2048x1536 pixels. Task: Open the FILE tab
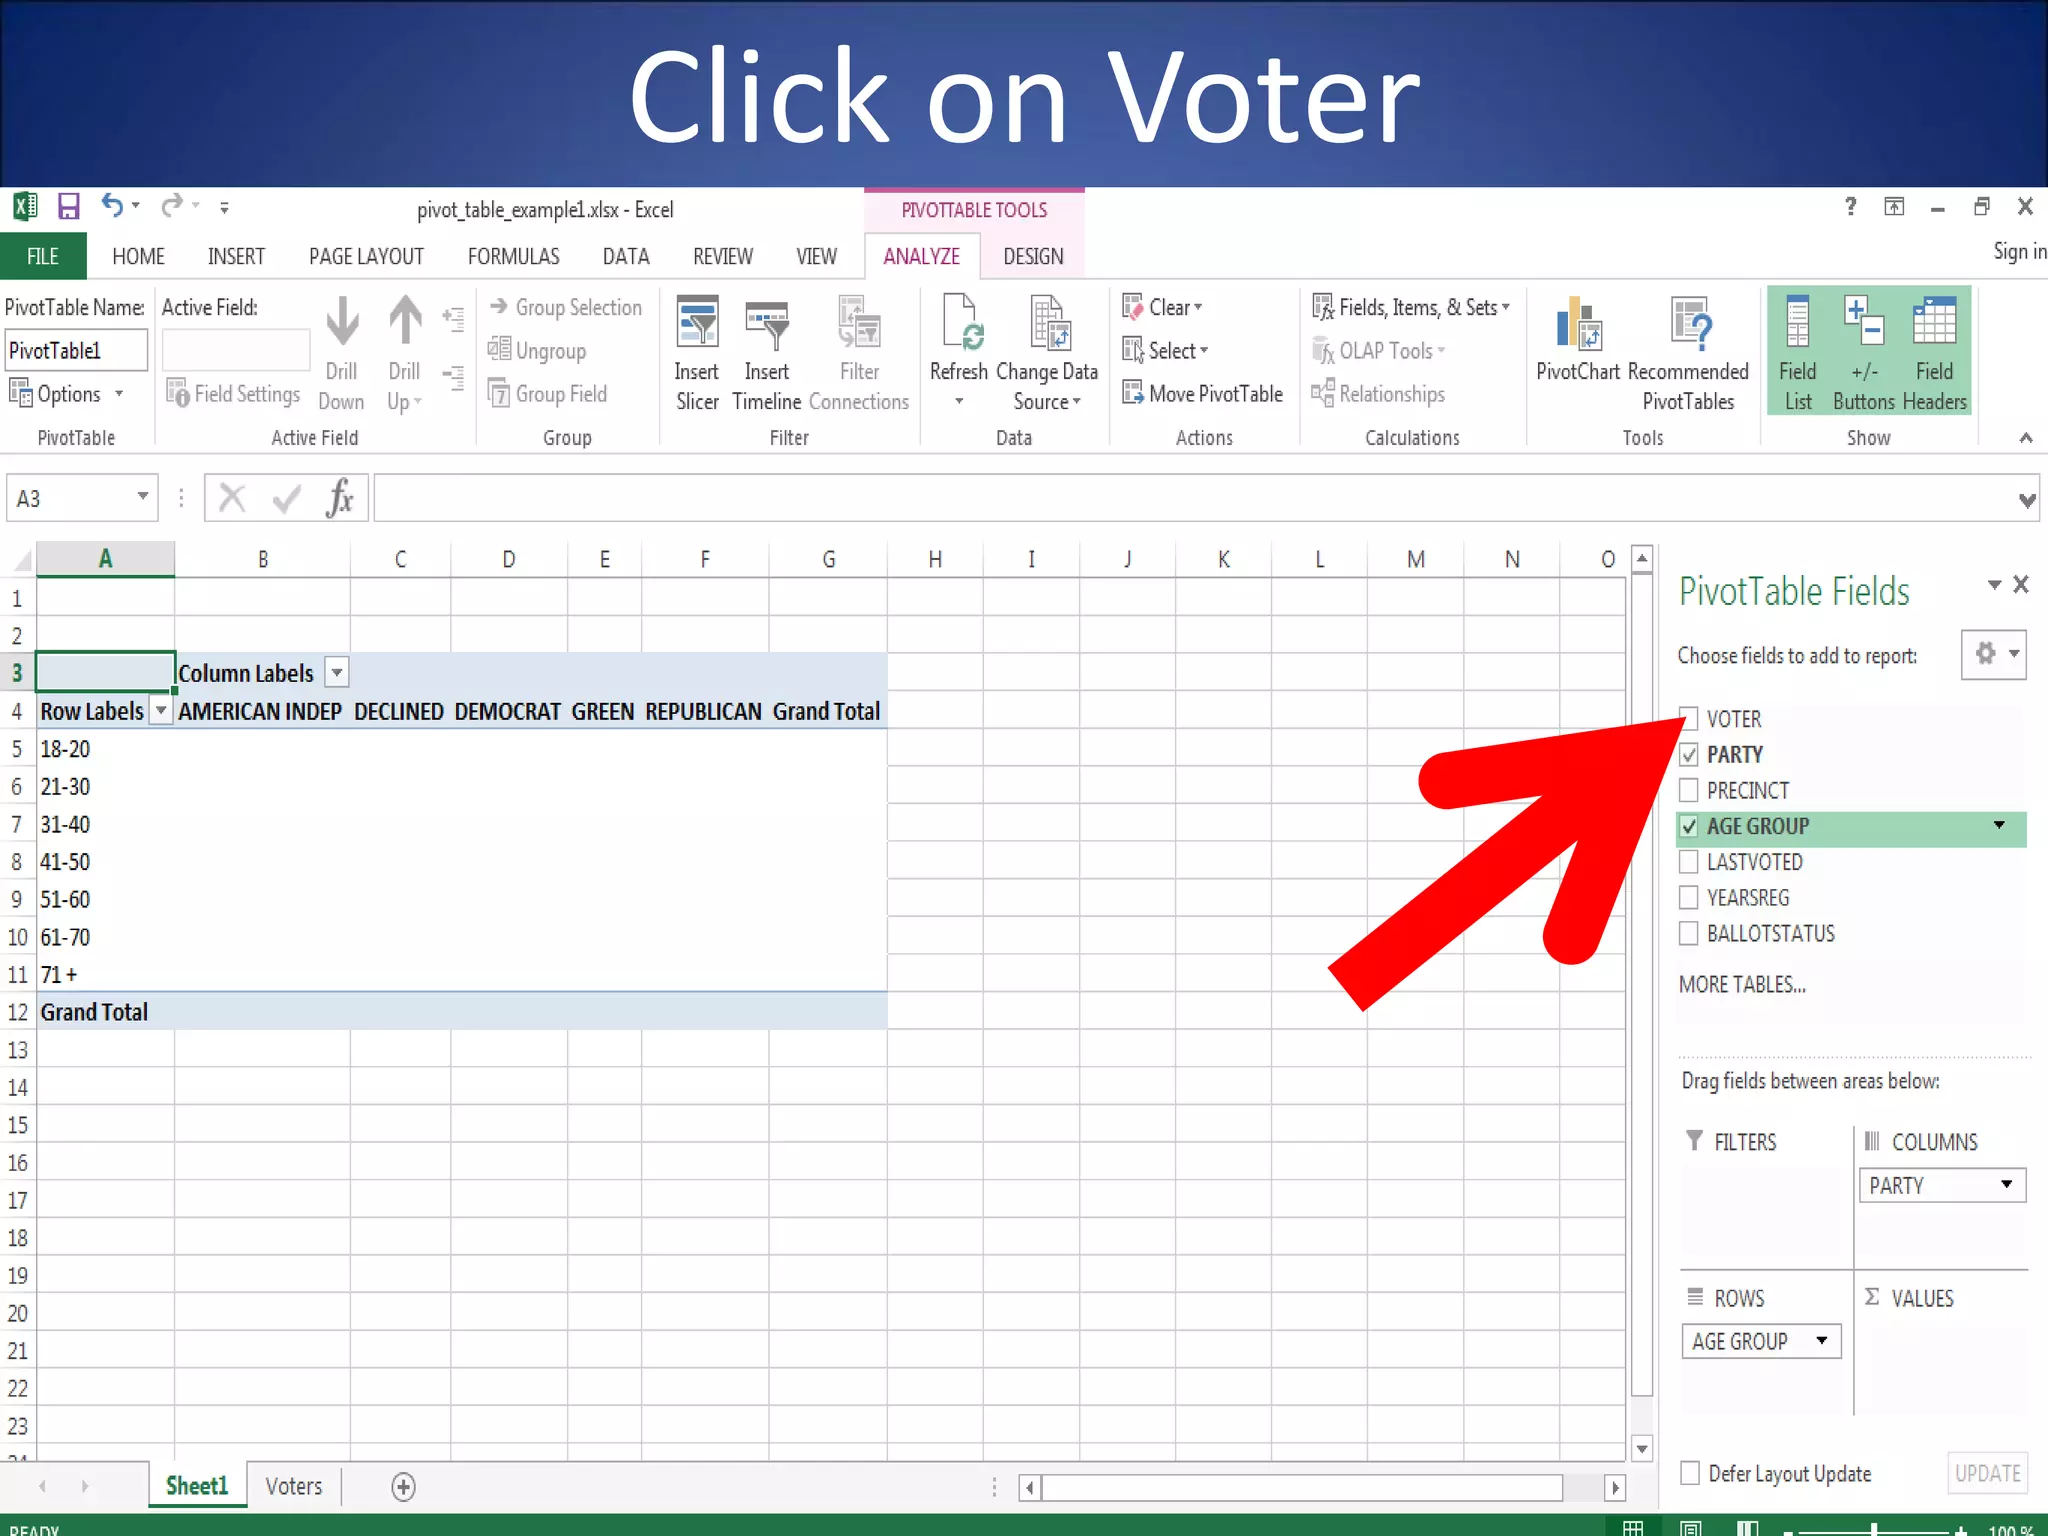[x=43, y=256]
